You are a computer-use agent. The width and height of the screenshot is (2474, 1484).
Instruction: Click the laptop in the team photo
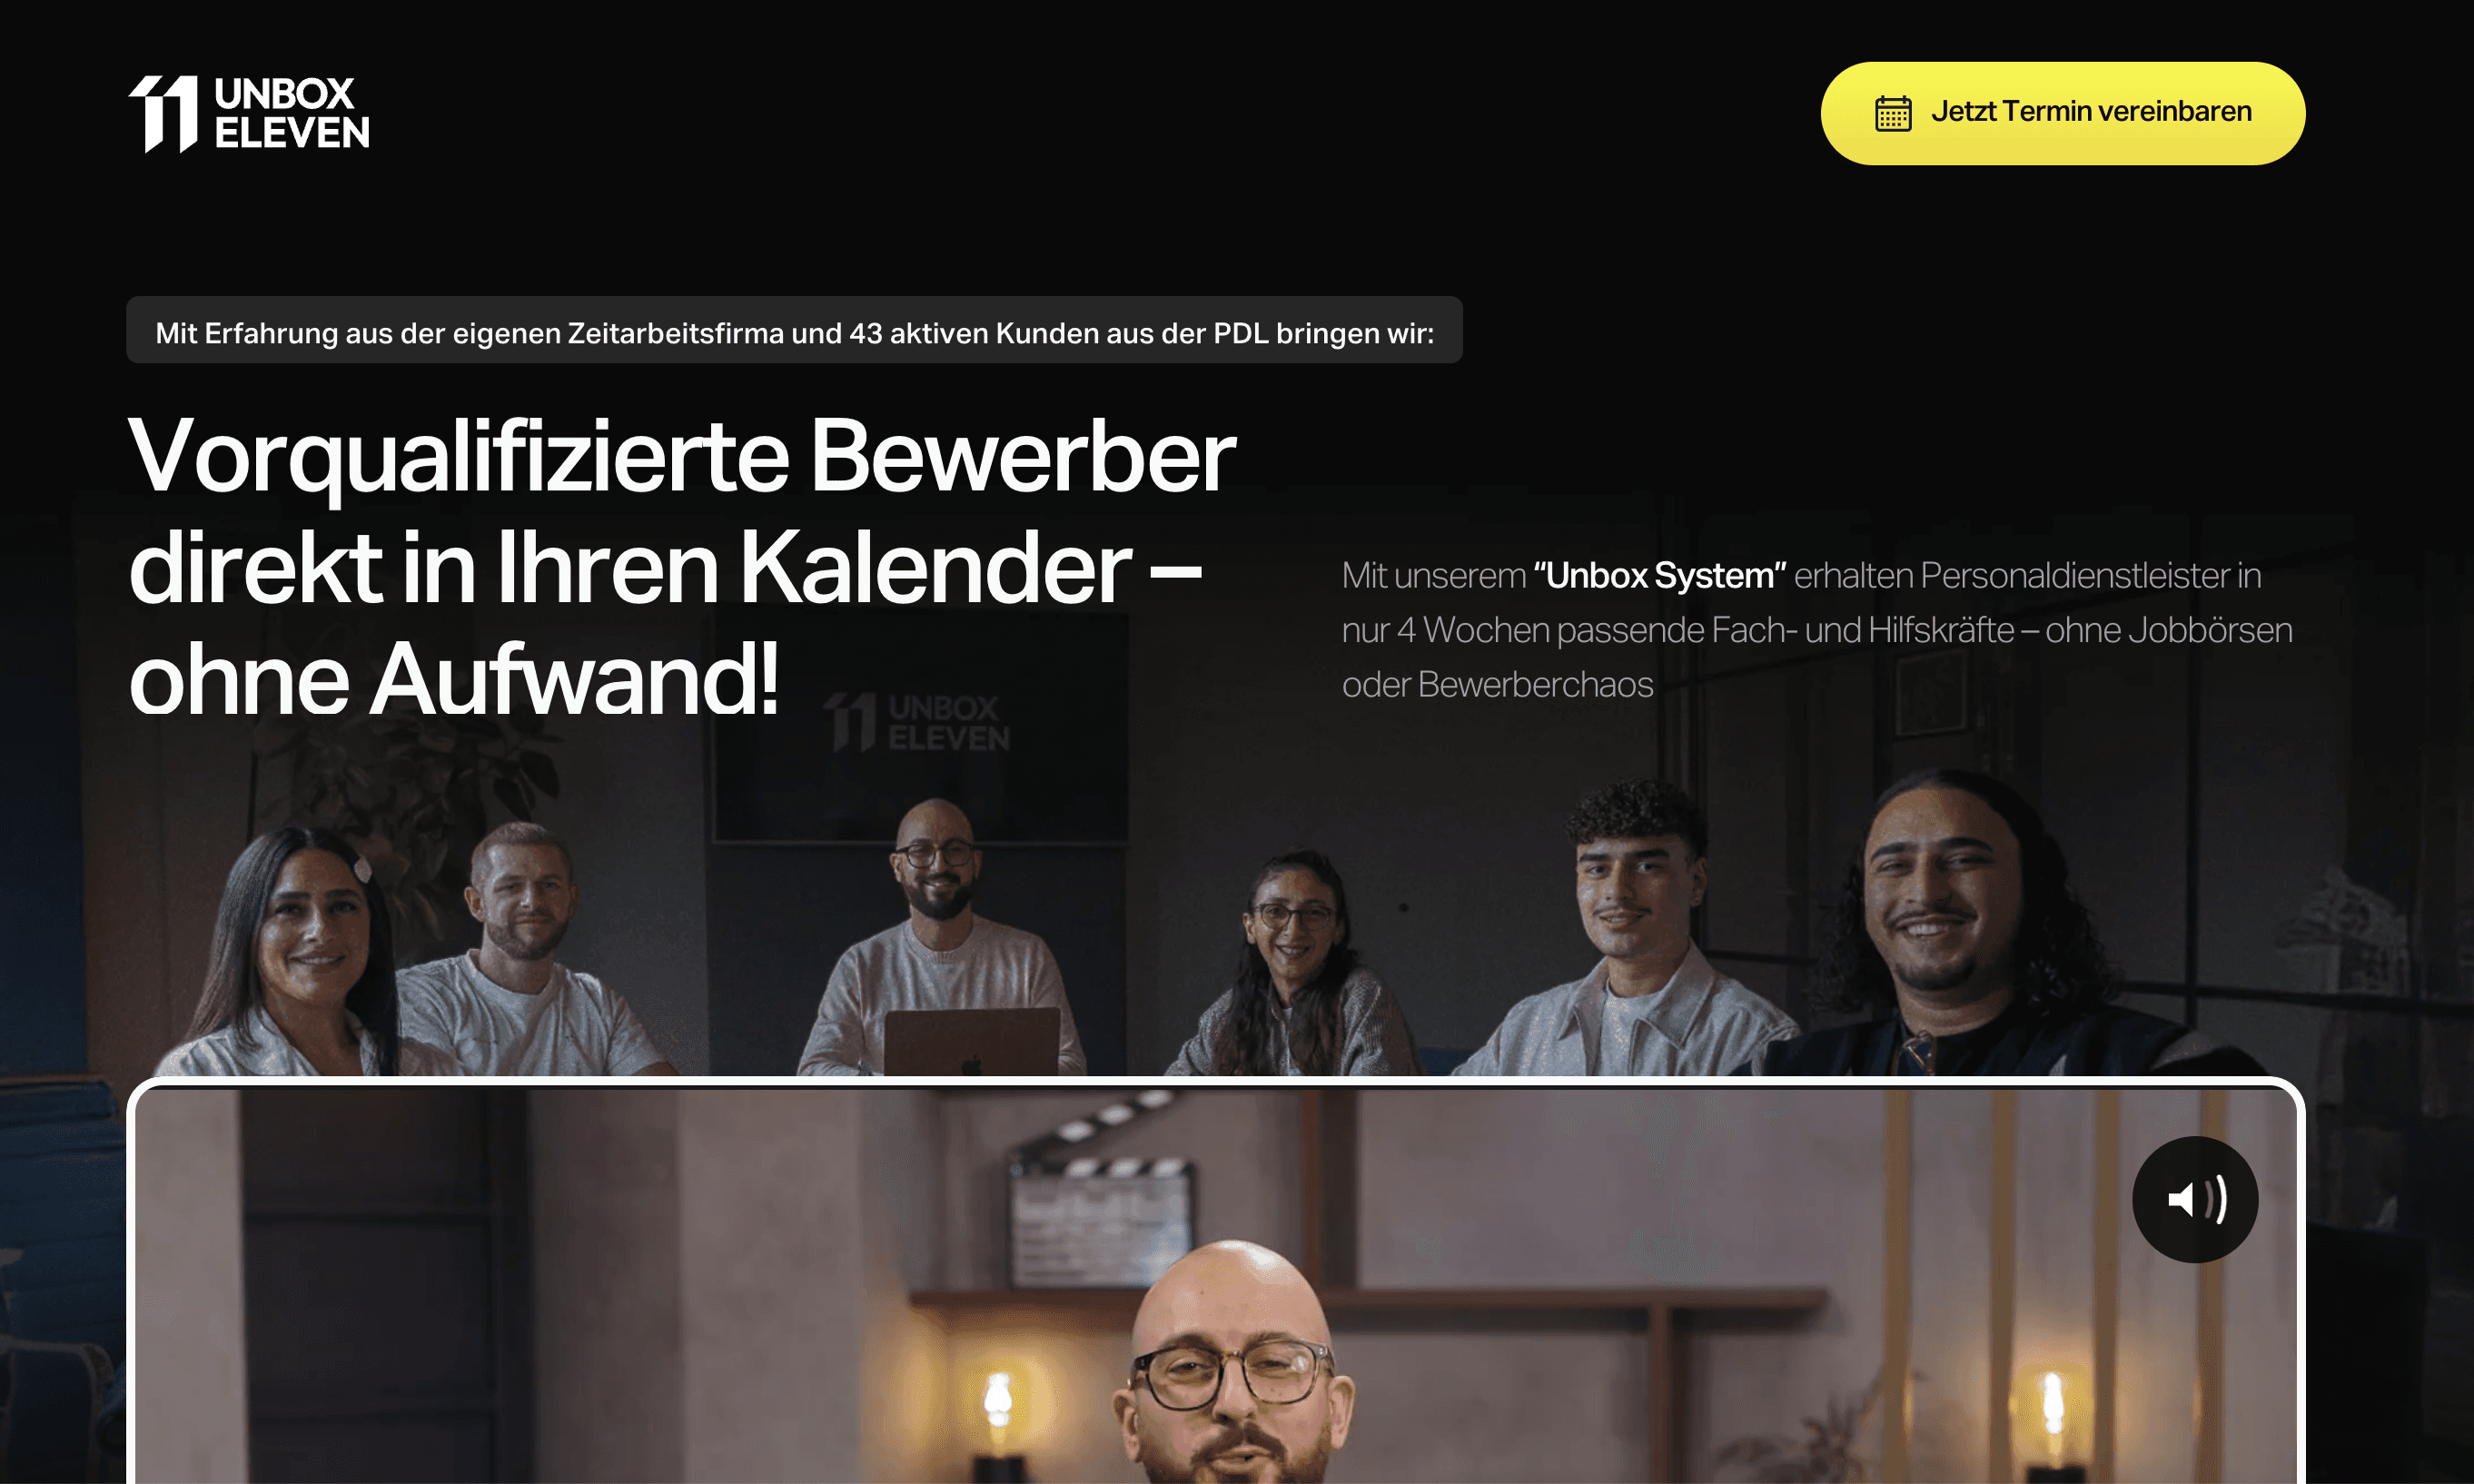point(971,1042)
